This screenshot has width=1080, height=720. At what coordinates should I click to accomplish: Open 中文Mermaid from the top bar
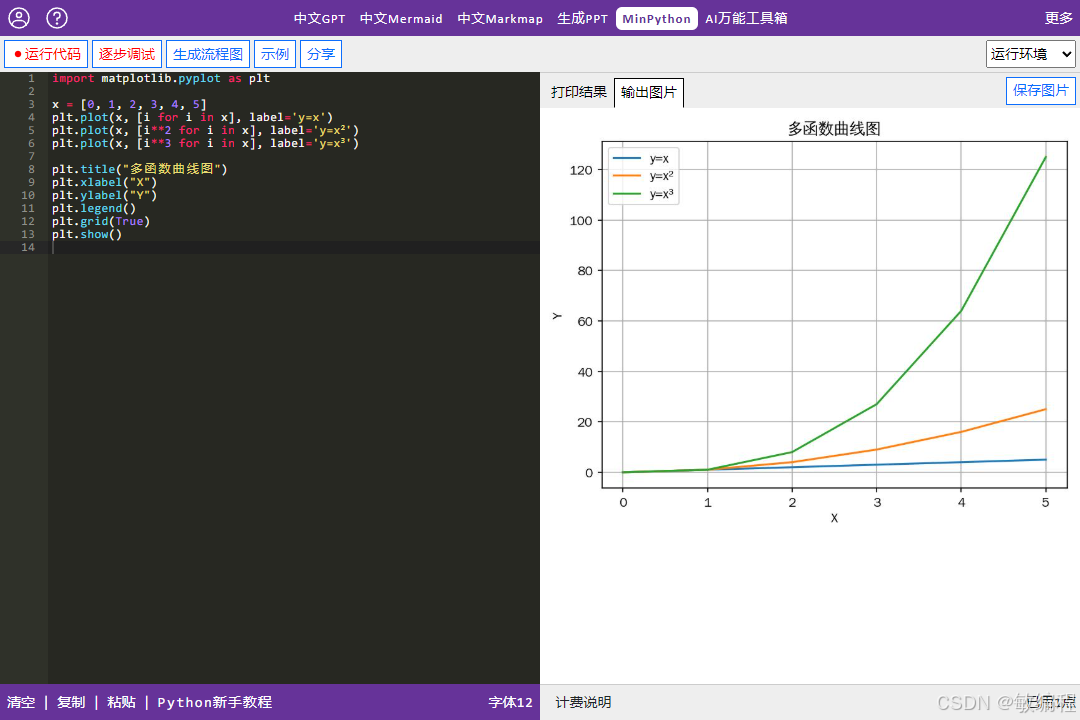(x=401, y=17)
